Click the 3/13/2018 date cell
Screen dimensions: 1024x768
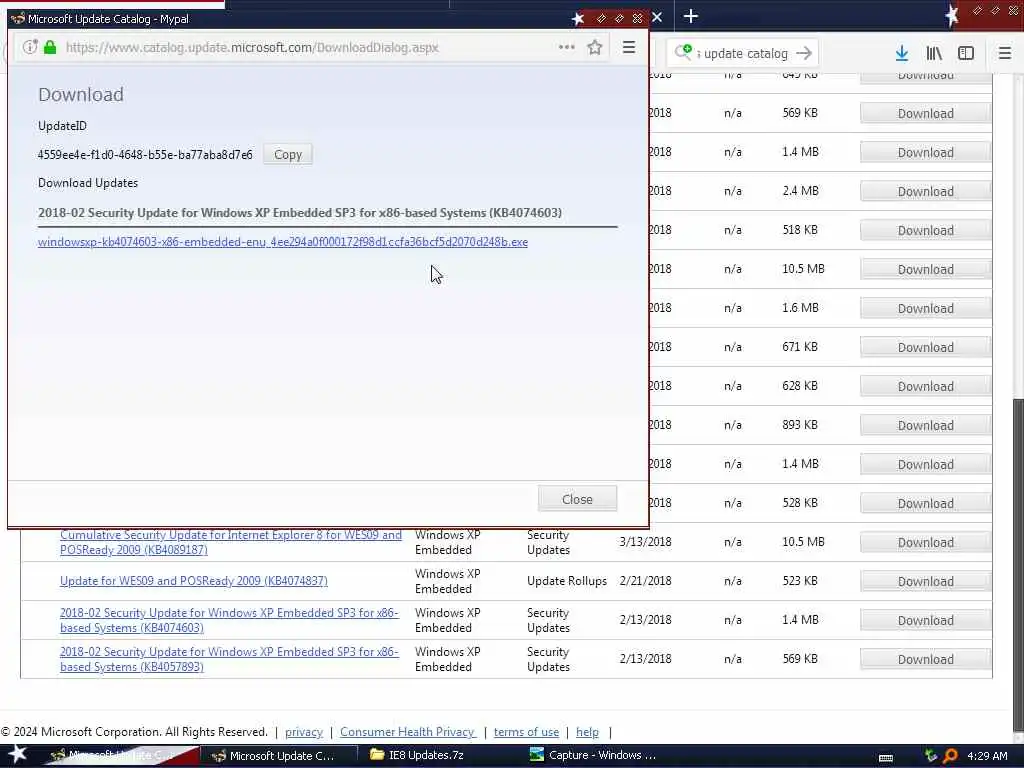[645, 541]
